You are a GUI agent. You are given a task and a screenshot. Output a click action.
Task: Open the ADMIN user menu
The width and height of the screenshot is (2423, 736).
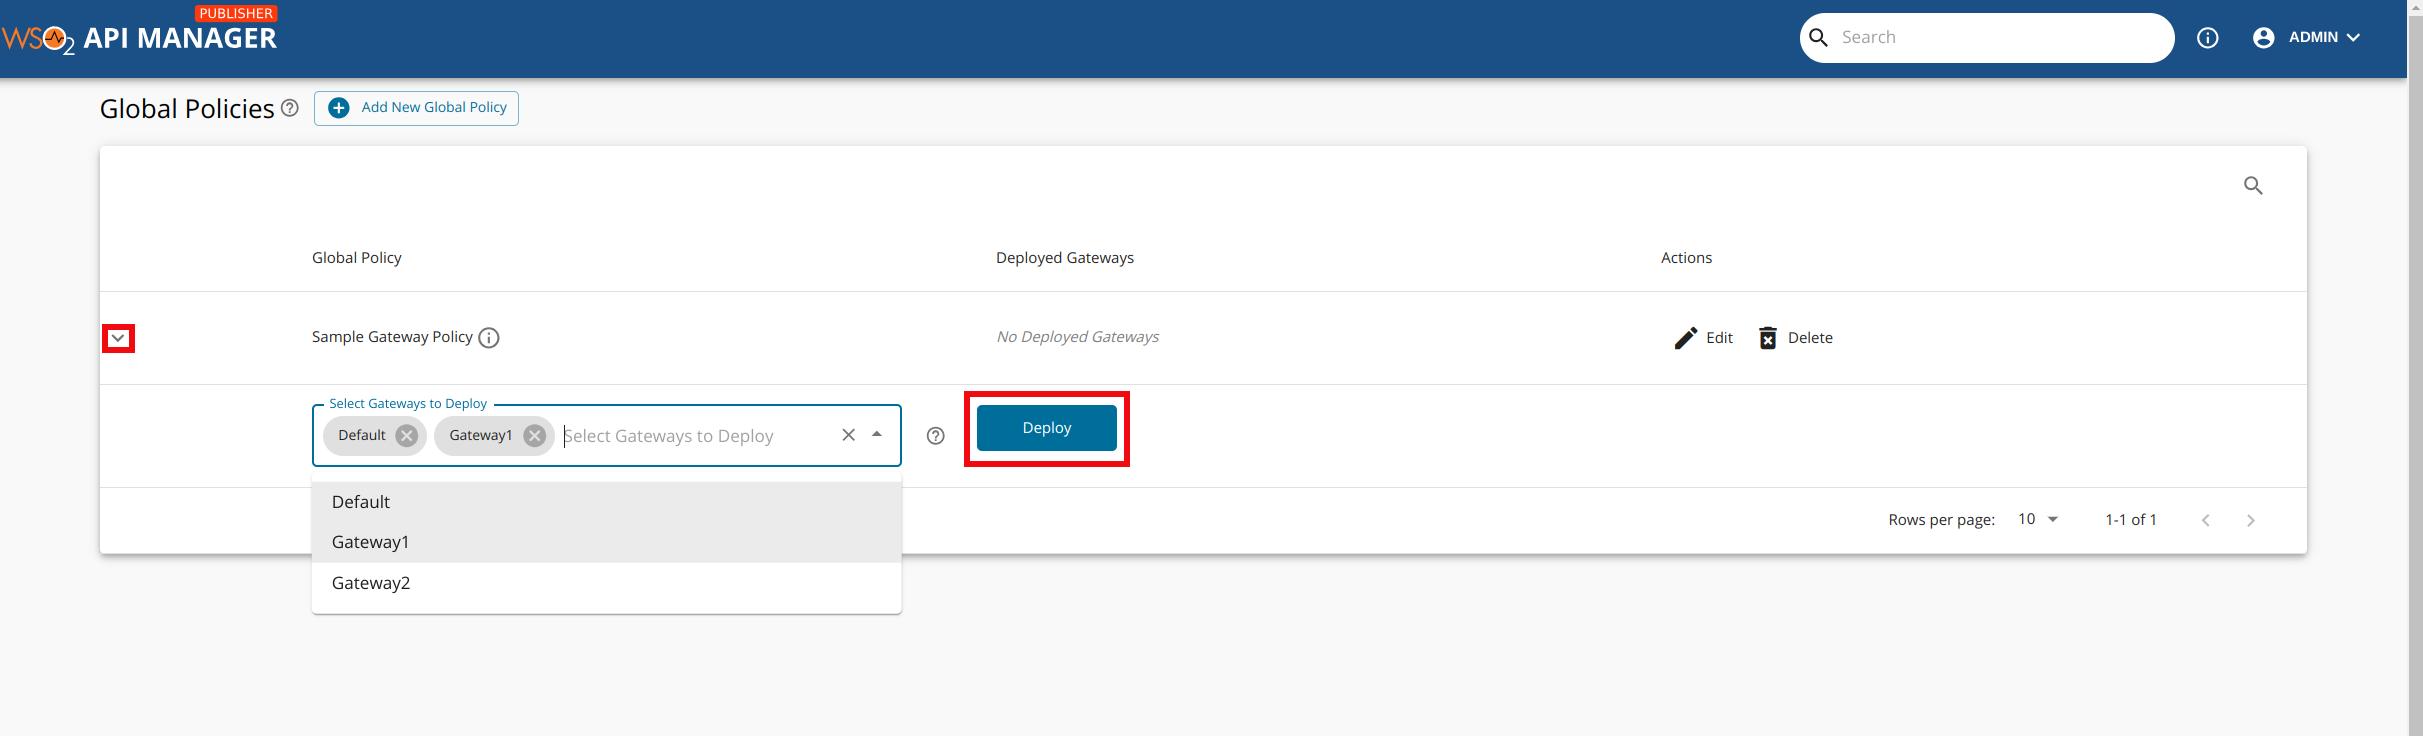tap(2307, 38)
